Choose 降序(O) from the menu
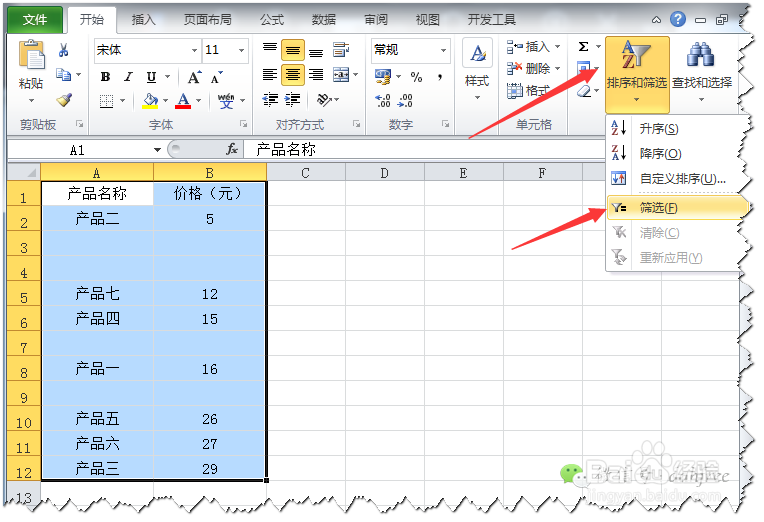The image size is (764, 522). 674,154
